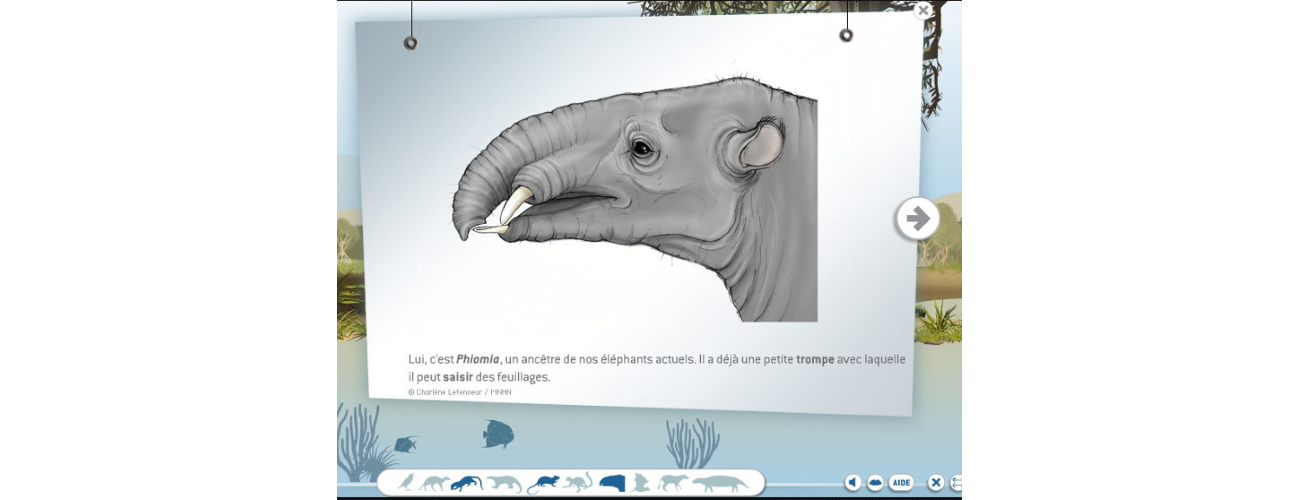Image resolution: width=1300 pixels, height=500 pixels.
Task: Mute sound with the speaker icon
Action: click(852, 483)
